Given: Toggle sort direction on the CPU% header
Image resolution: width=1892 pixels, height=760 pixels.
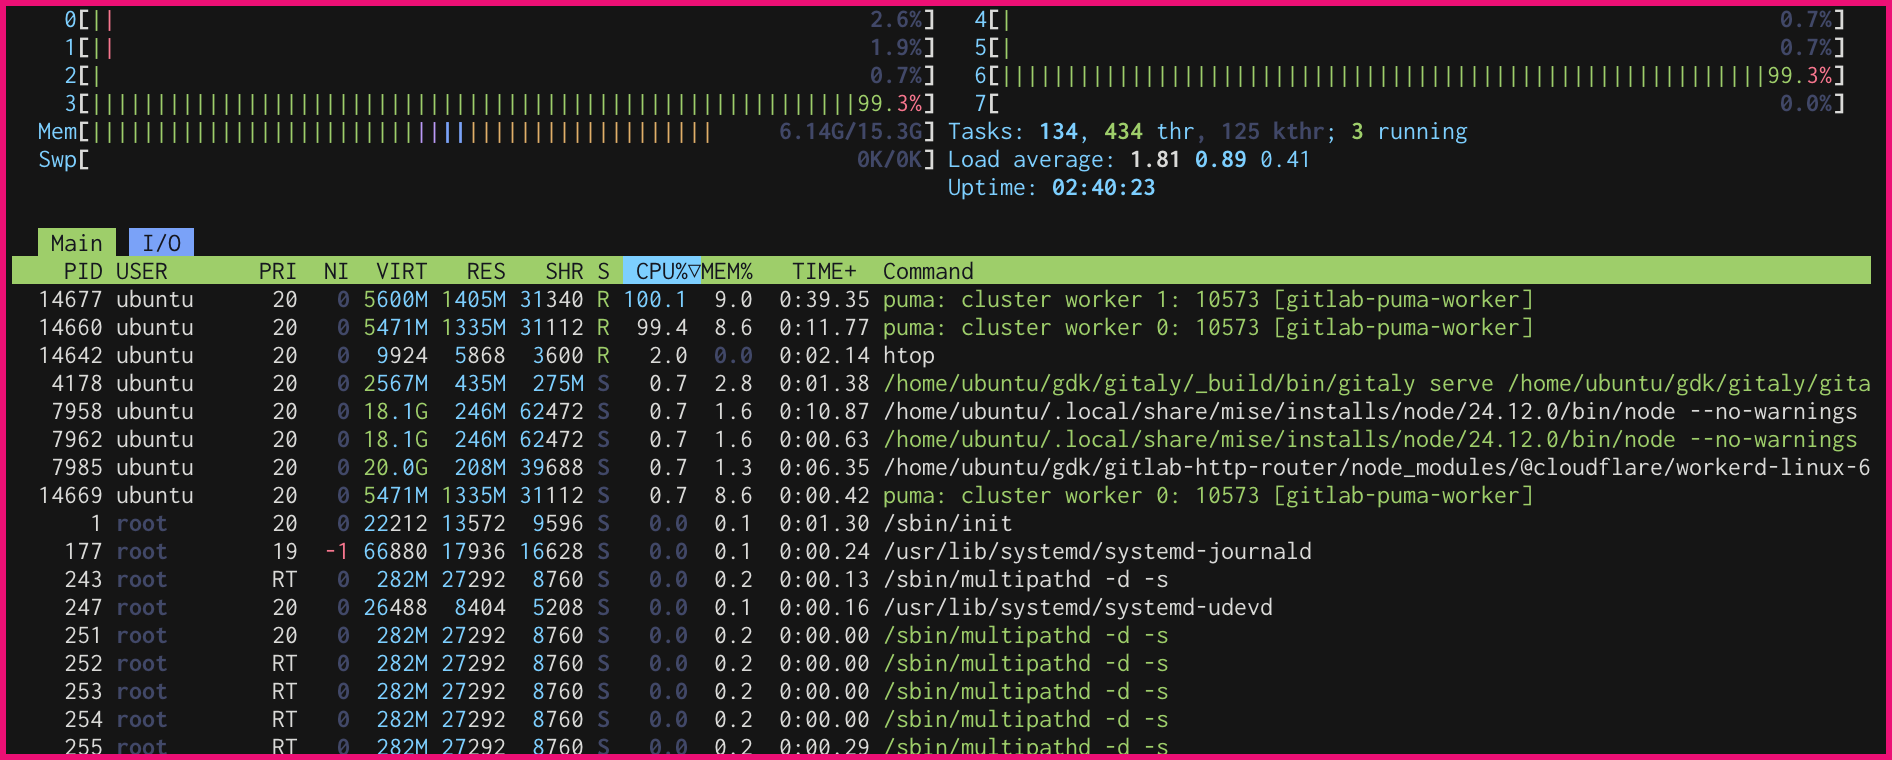Looking at the screenshot, I should click(662, 271).
